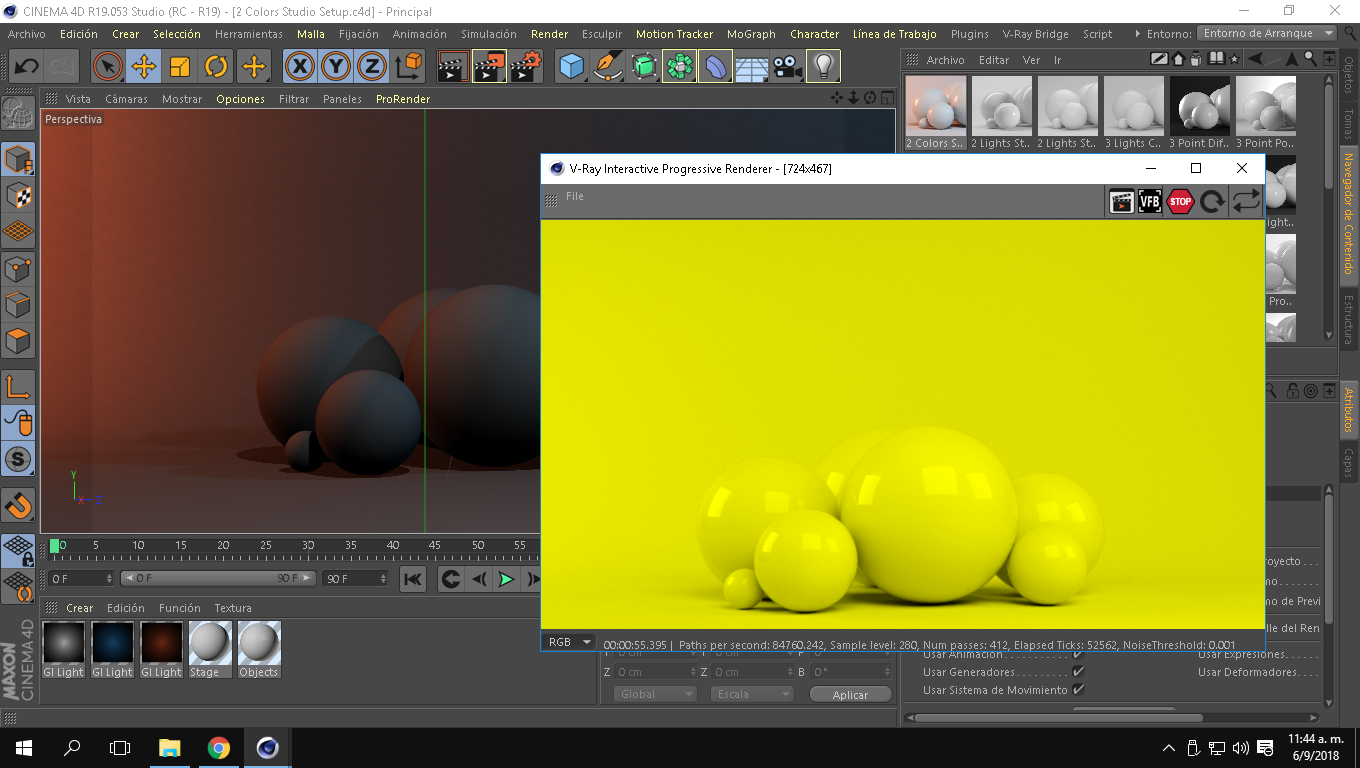1360x768 pixels.
Task: Add a cube primitive object
Action: [571, 67]
